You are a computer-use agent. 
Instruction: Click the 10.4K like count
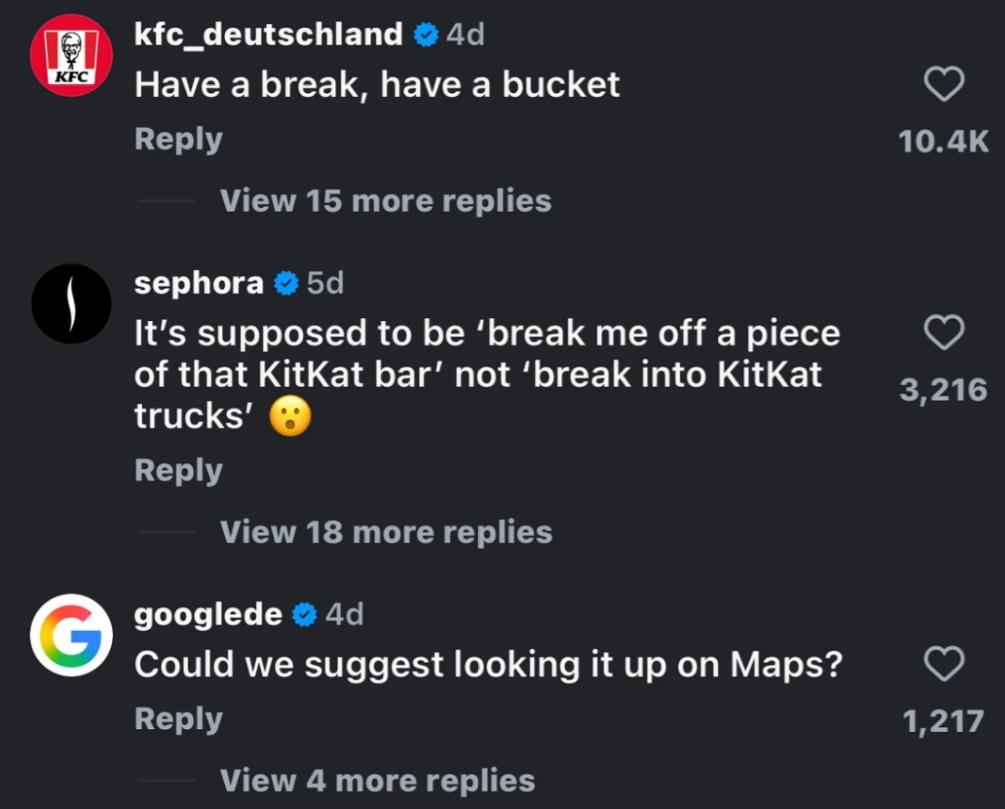(x=943, y=142)
